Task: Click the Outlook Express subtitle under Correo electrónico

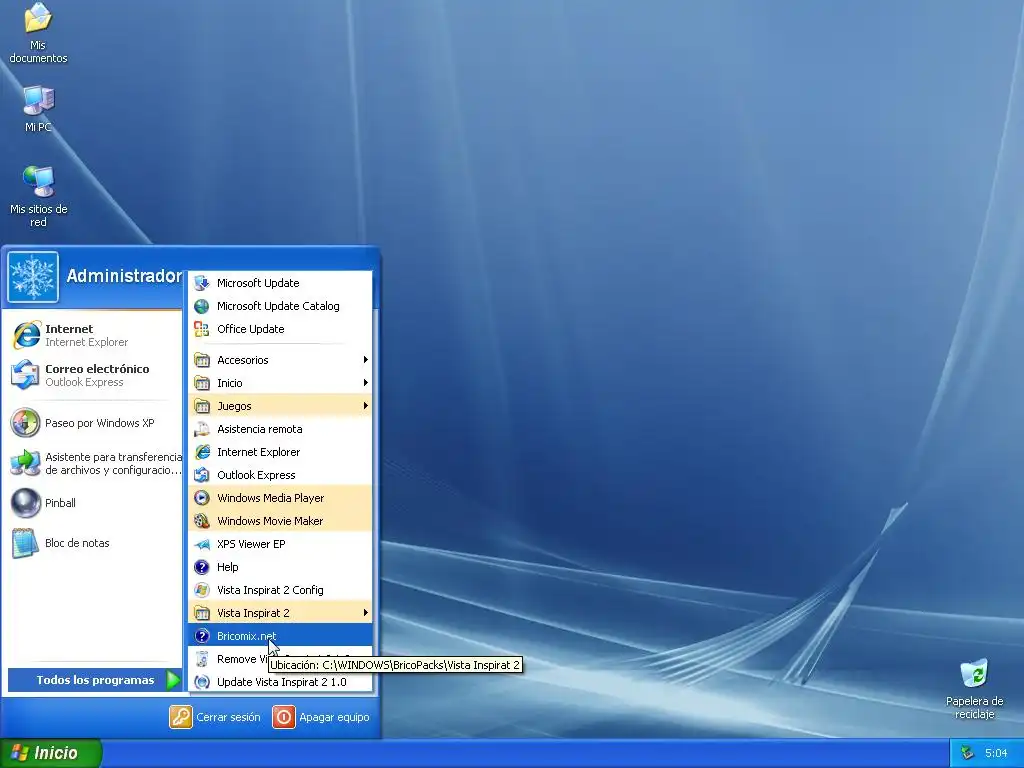Action: click(x=84, y=382)
